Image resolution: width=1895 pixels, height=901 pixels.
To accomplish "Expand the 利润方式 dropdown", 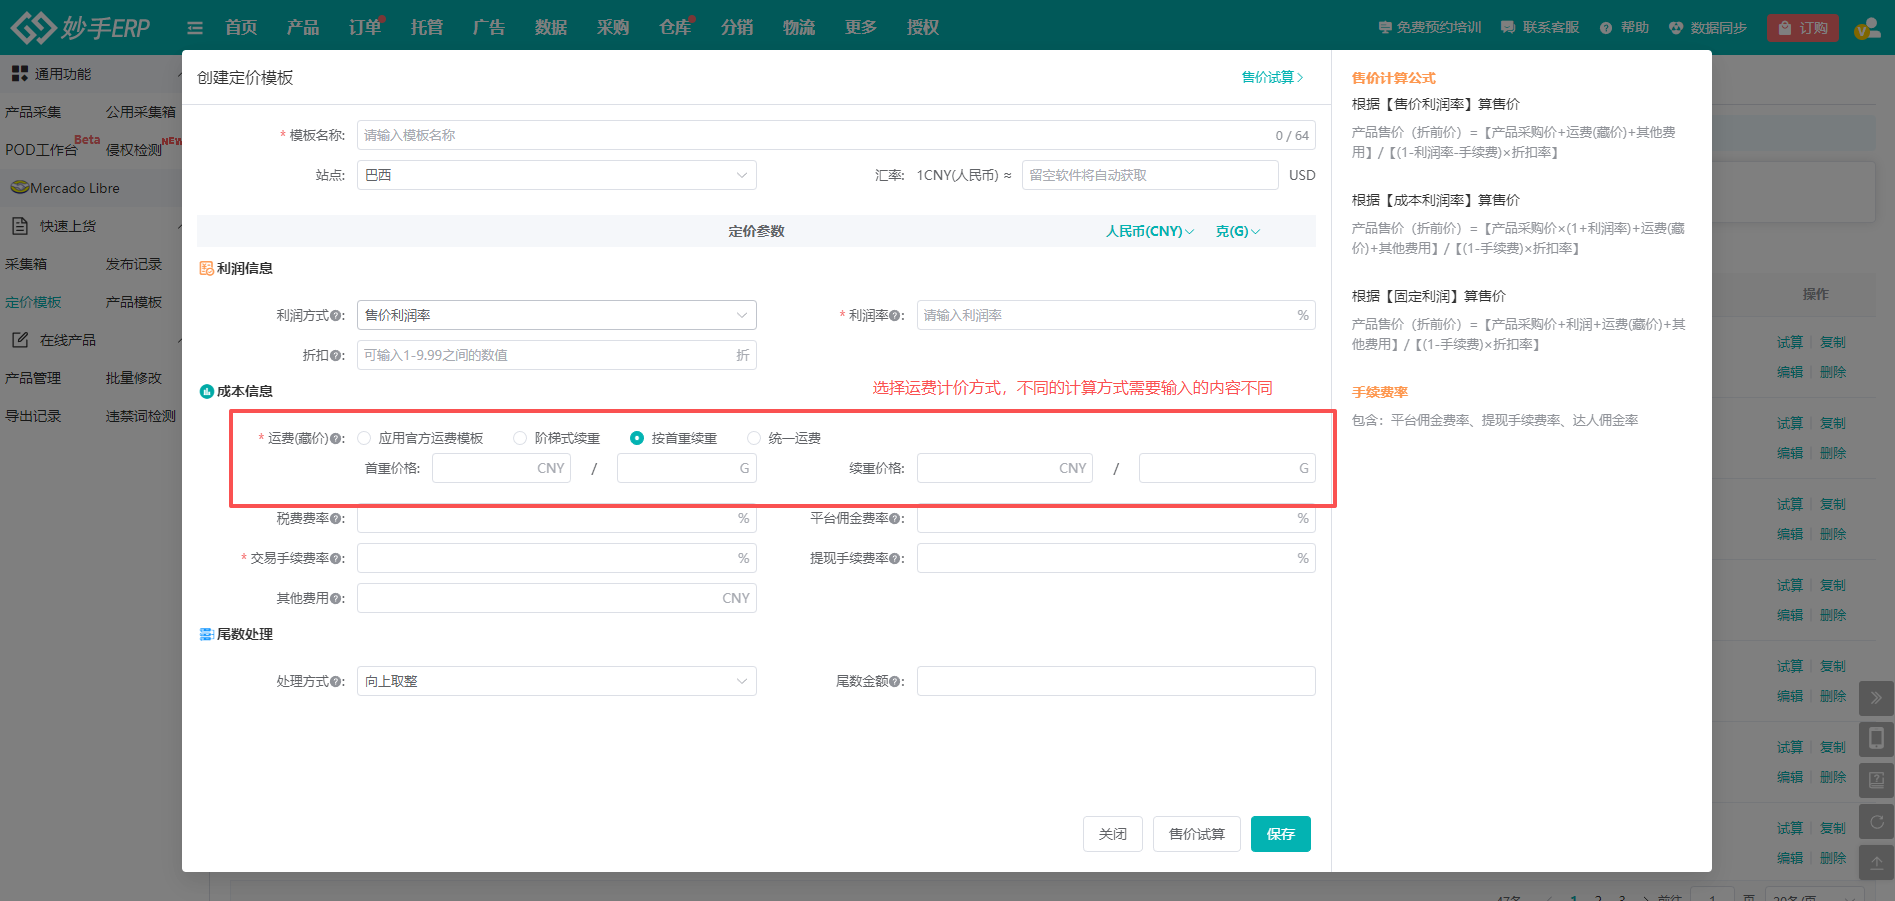I will coord(556,315).
